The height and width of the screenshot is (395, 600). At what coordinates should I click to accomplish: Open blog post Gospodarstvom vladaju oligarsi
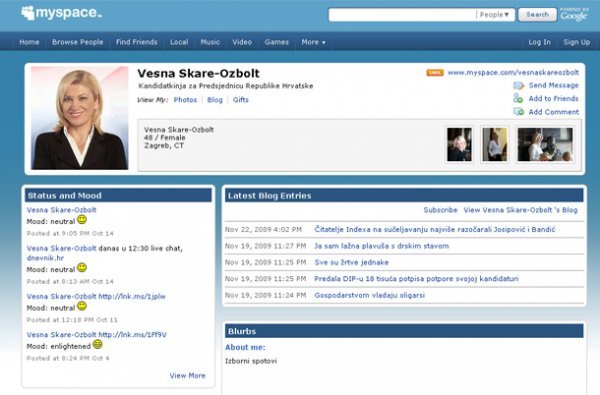tap(370, 295)
